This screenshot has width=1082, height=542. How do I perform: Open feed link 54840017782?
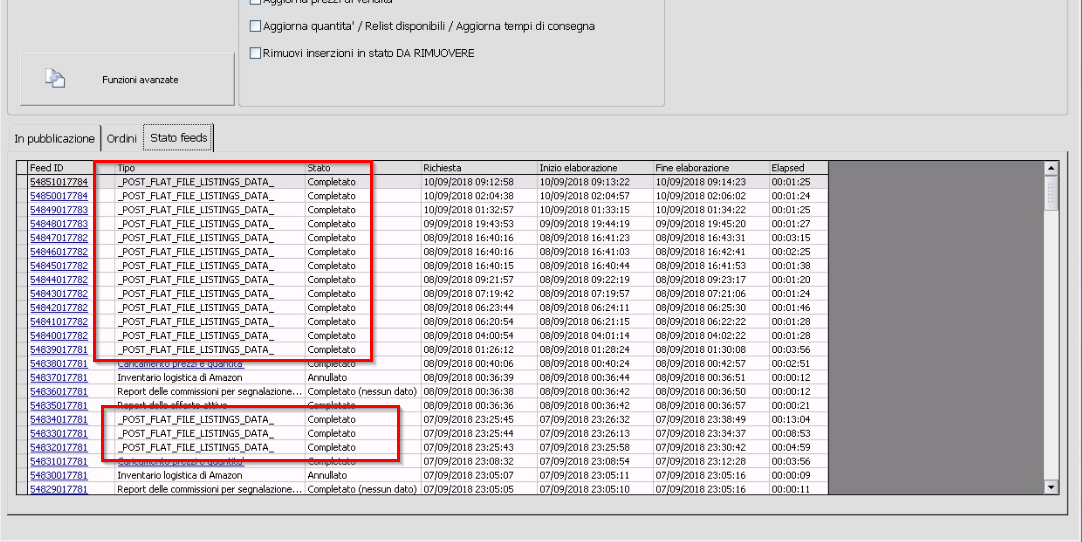(x=59, y=336)
